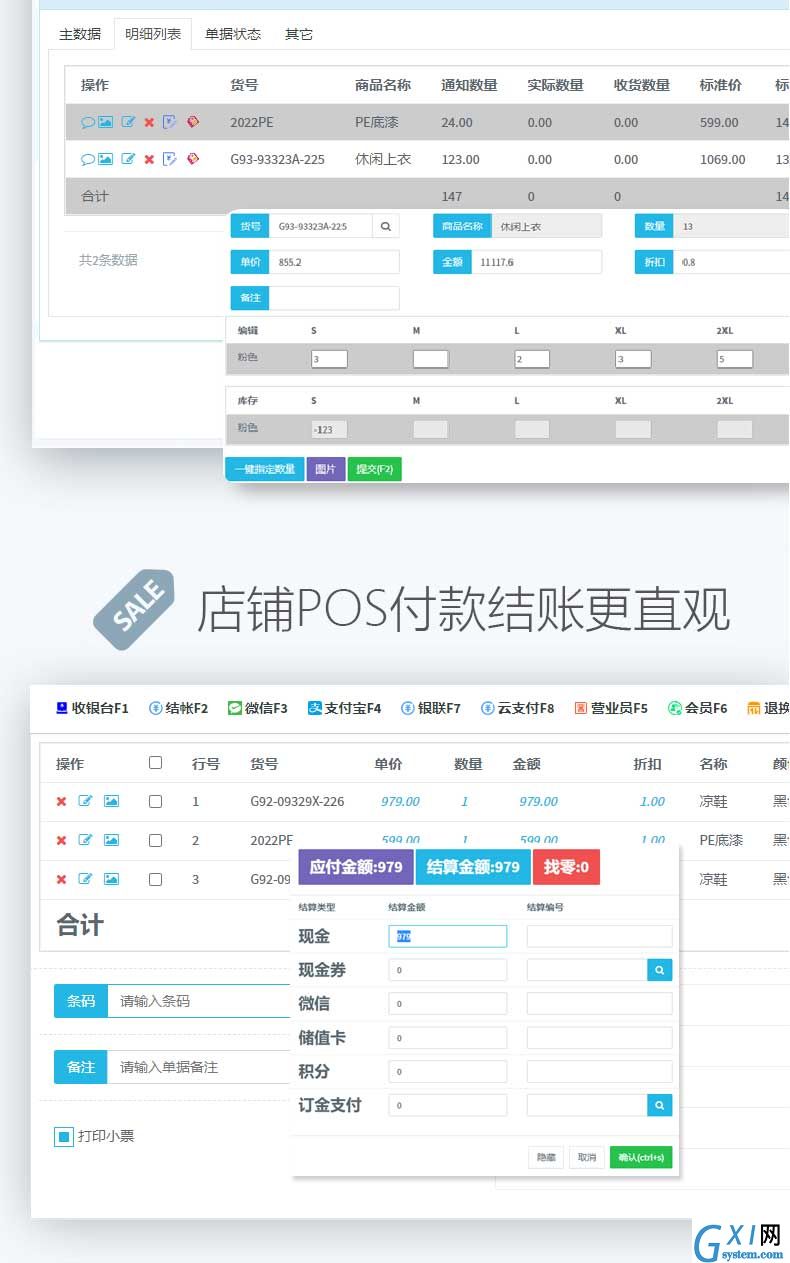Delete POS row 3
The height and width of the screenshot is (1263, 790).
(61, 879)
